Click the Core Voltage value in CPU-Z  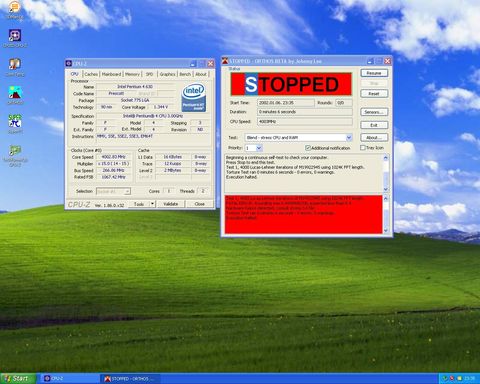pyautogui.click(x=161, y=107)
